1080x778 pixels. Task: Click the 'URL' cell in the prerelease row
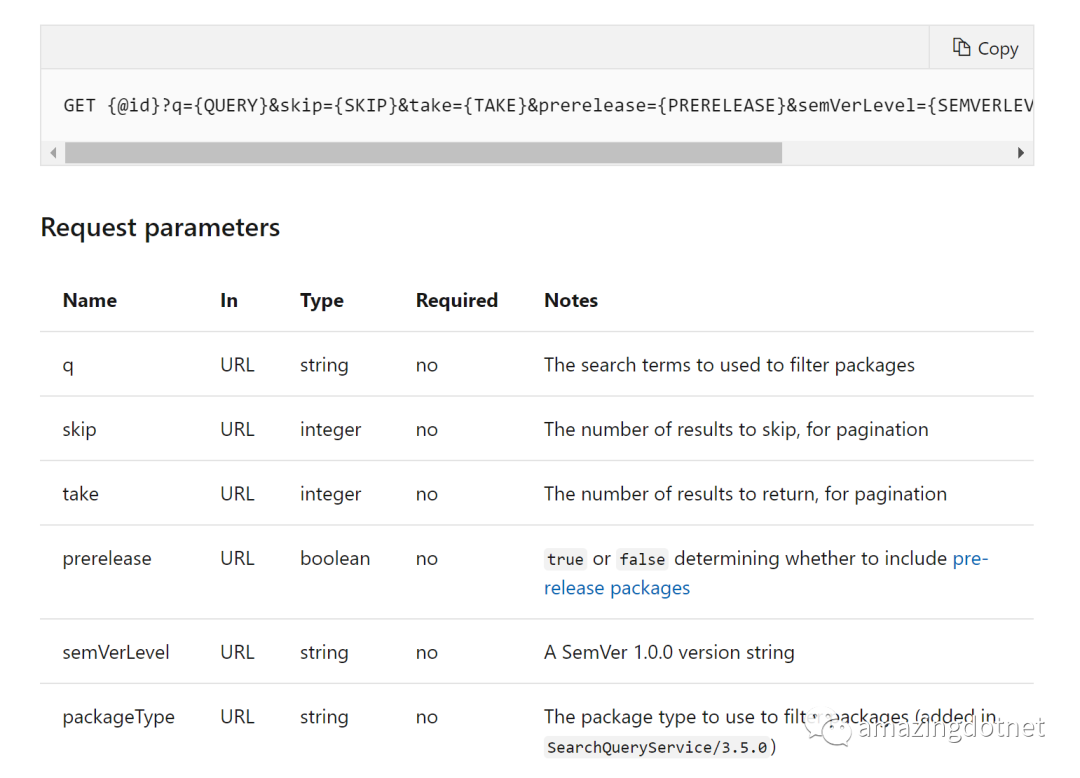(238, 558)
